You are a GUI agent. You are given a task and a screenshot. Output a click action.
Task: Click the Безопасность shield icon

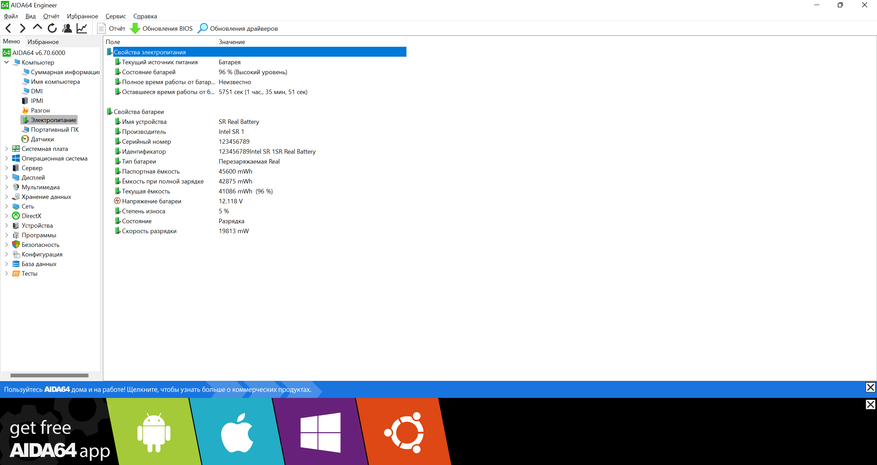click(16, 245)
